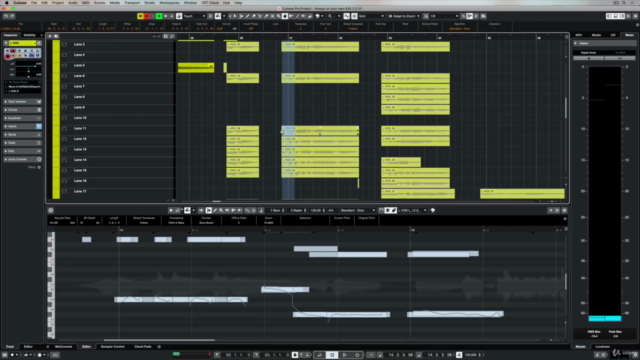The height and width of the screenshot is (360, 640).
Task: Expand the Equalizers inspector section
Action: click(22, 118)
